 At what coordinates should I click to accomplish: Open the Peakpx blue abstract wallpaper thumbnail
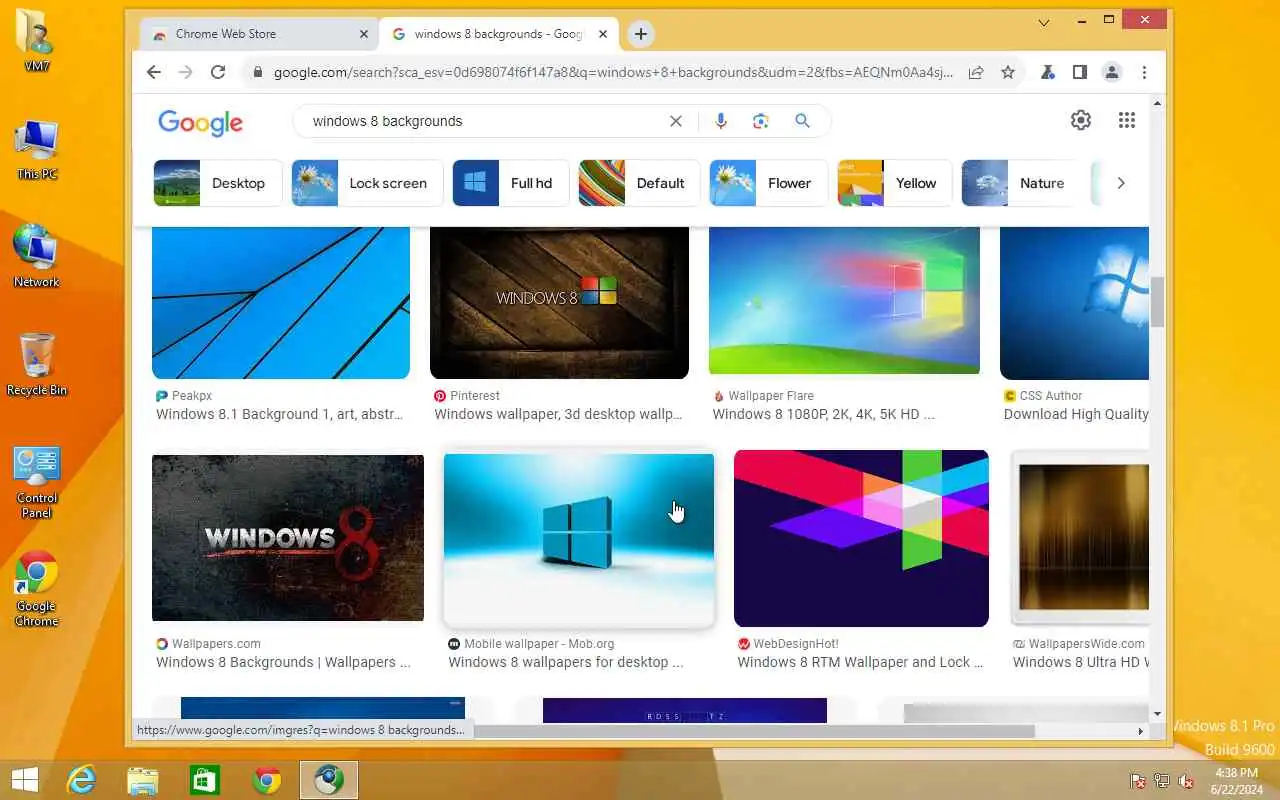point(281,303)
